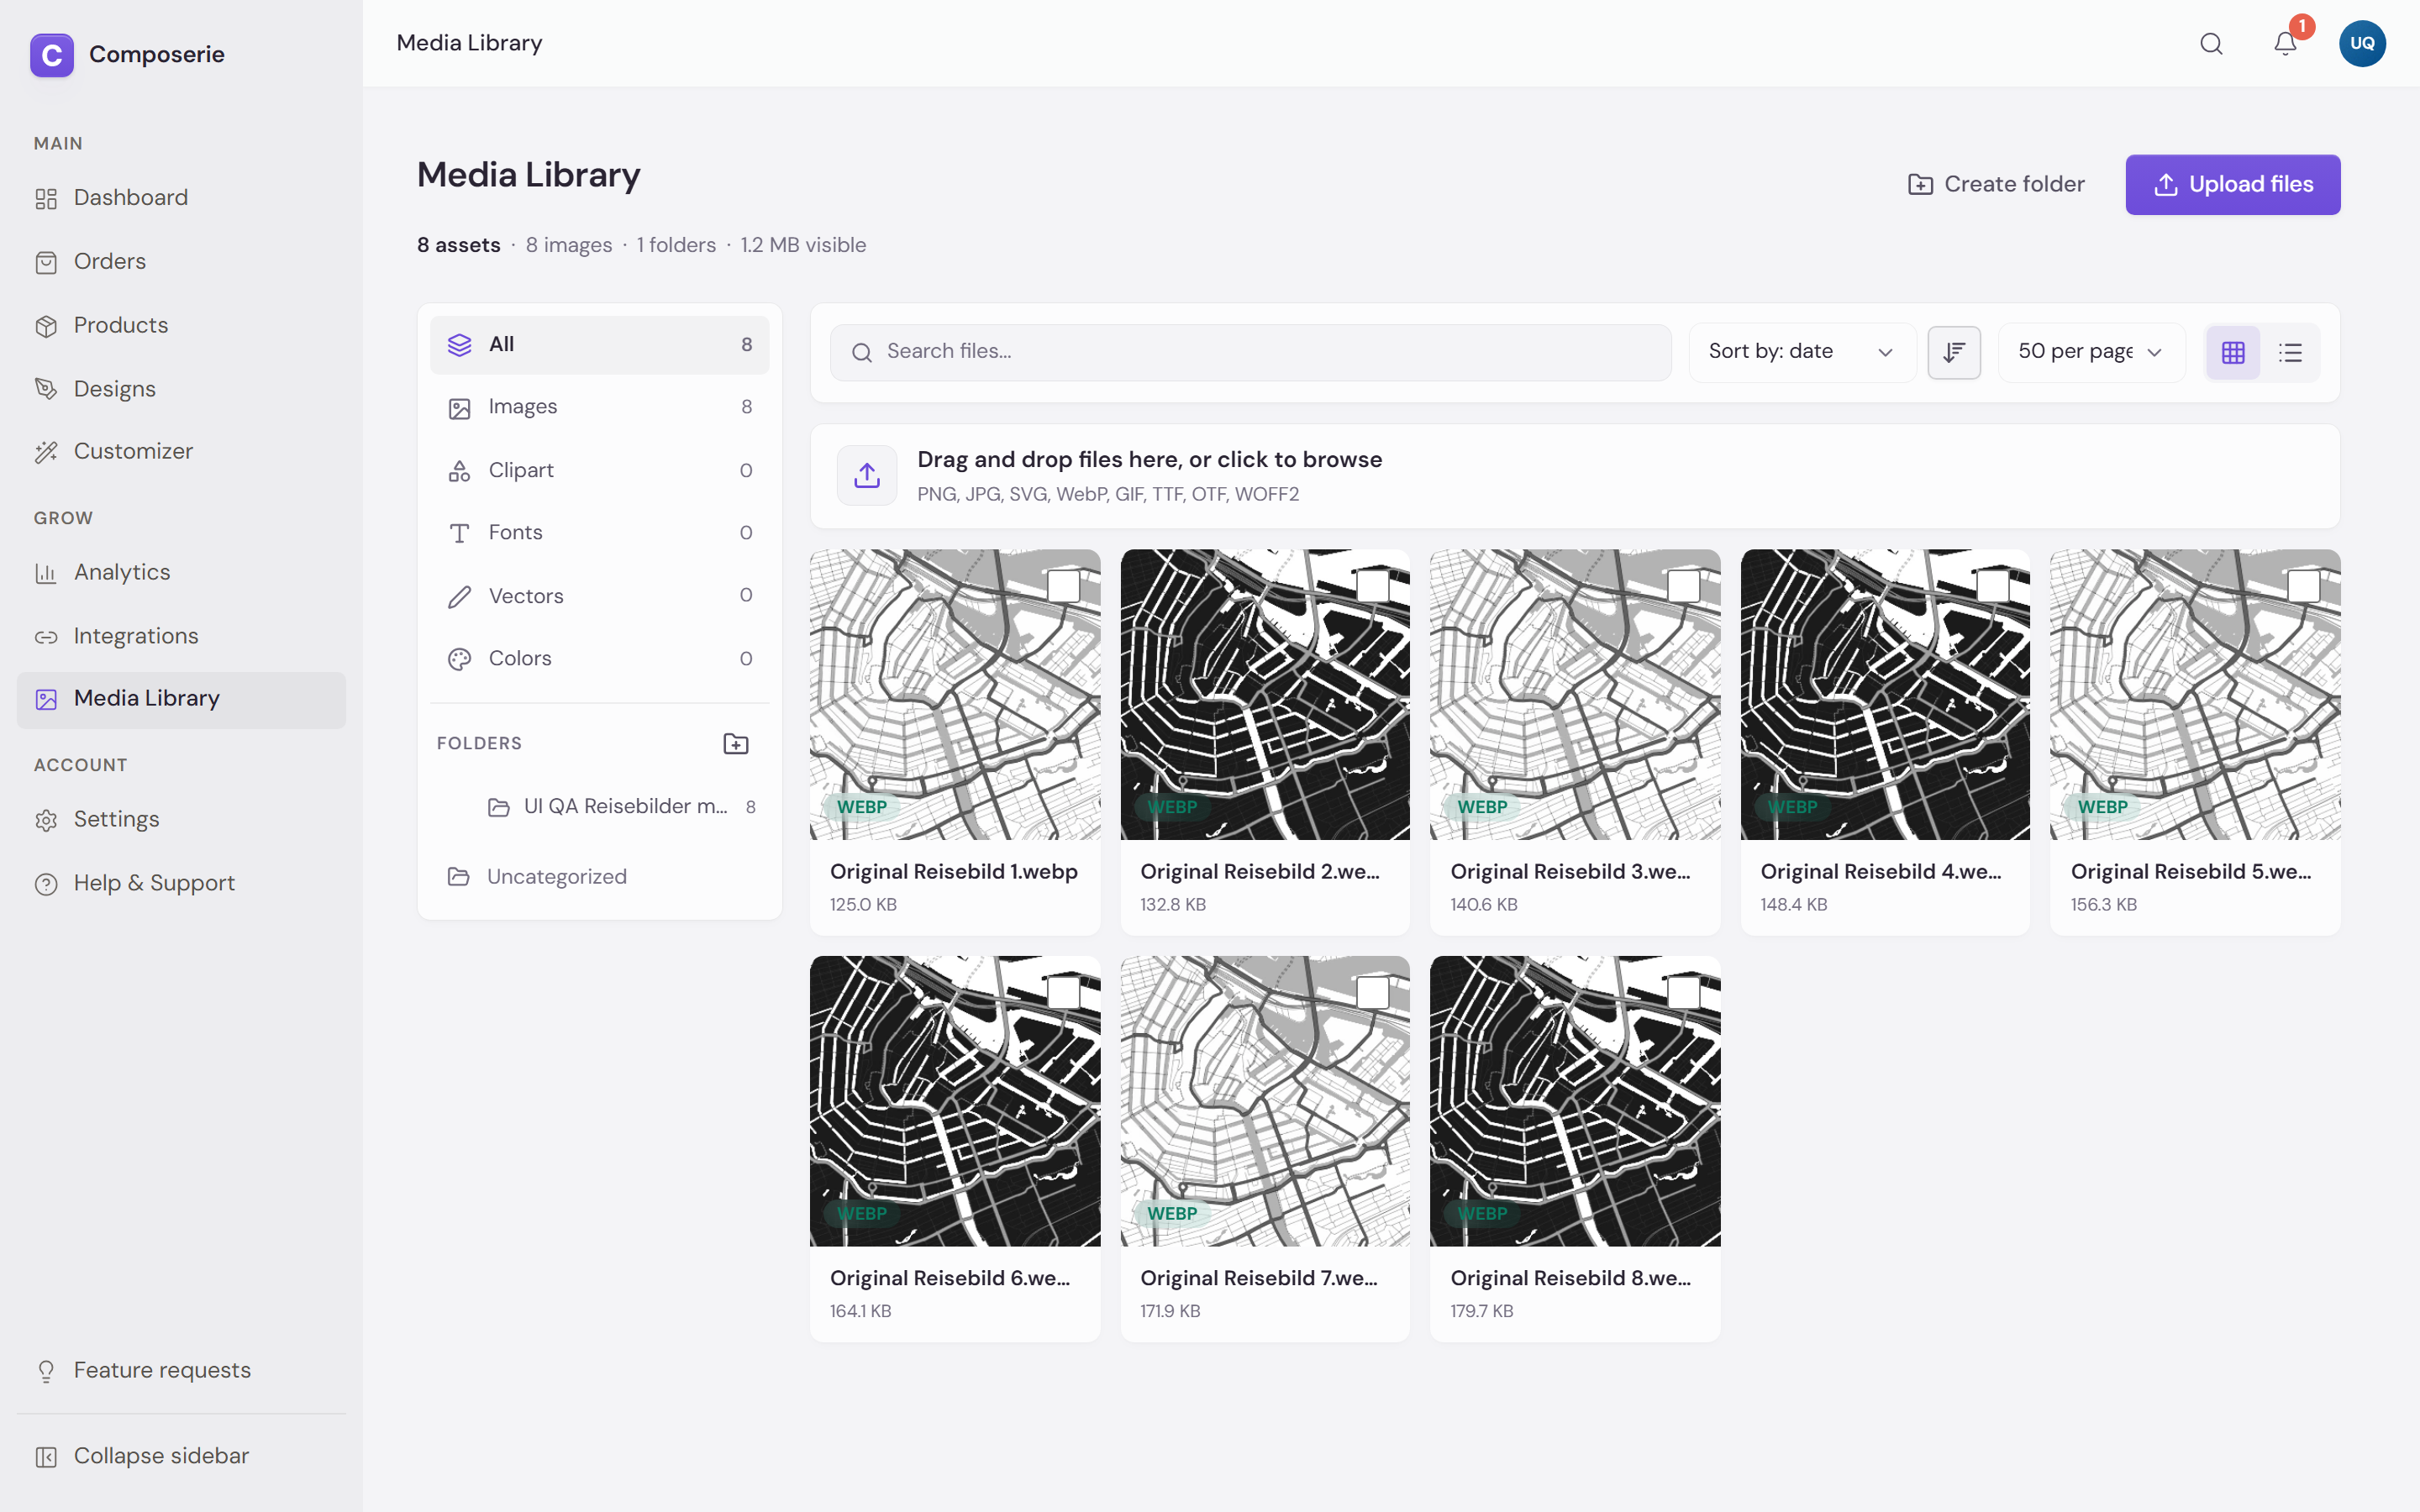This screenshot has height=1512, width=2420.
Task: Open the Sort by: date dropdown
Action: click(x=1802, y=352)
